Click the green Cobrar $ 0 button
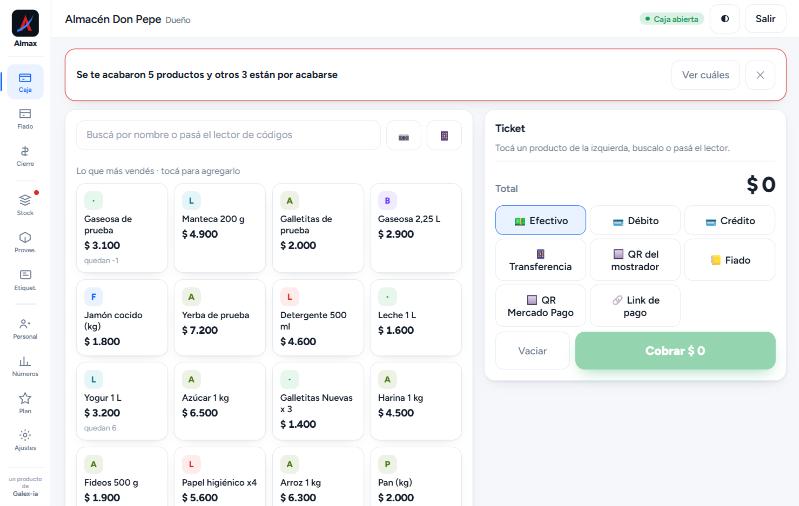The image size is (799, 506). 675,351
